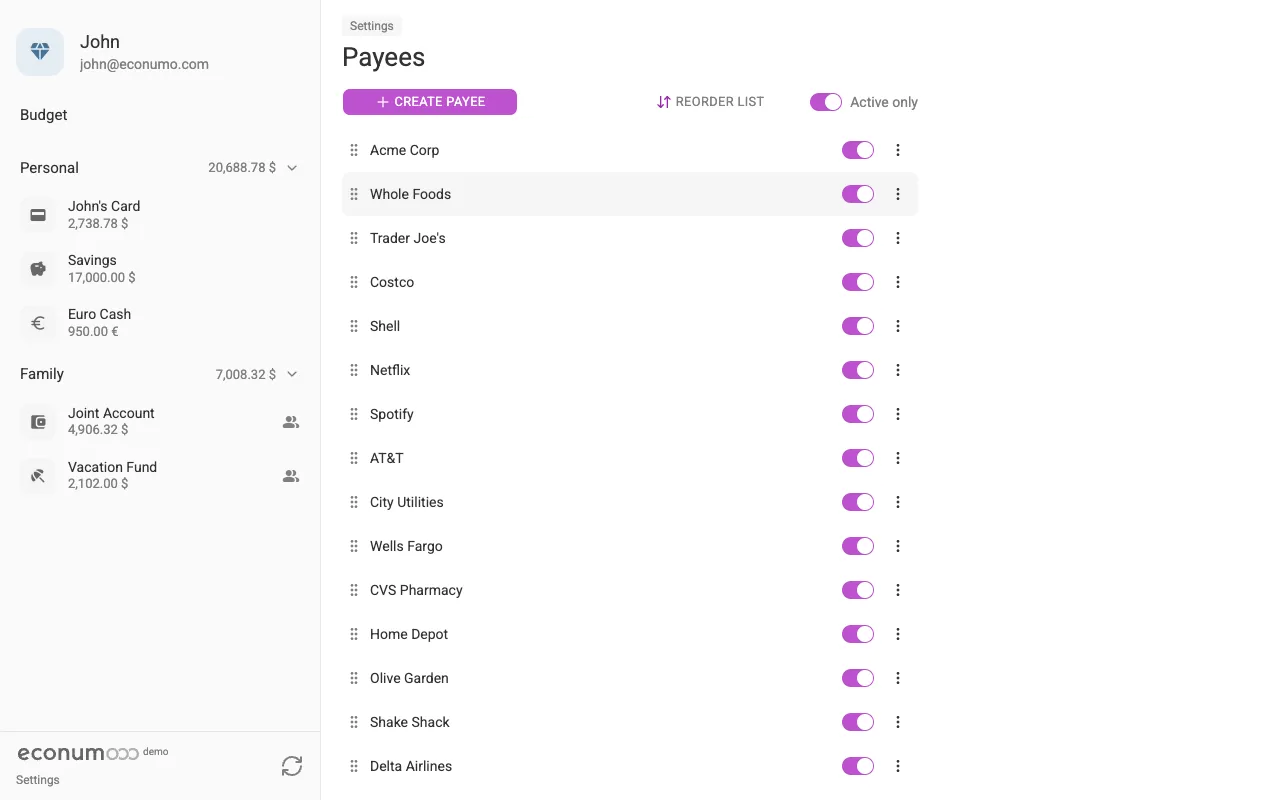Screen dimensions: 1280x800
Task: Click drag handle beside City Utilities
Action: (x=354, y=502)
